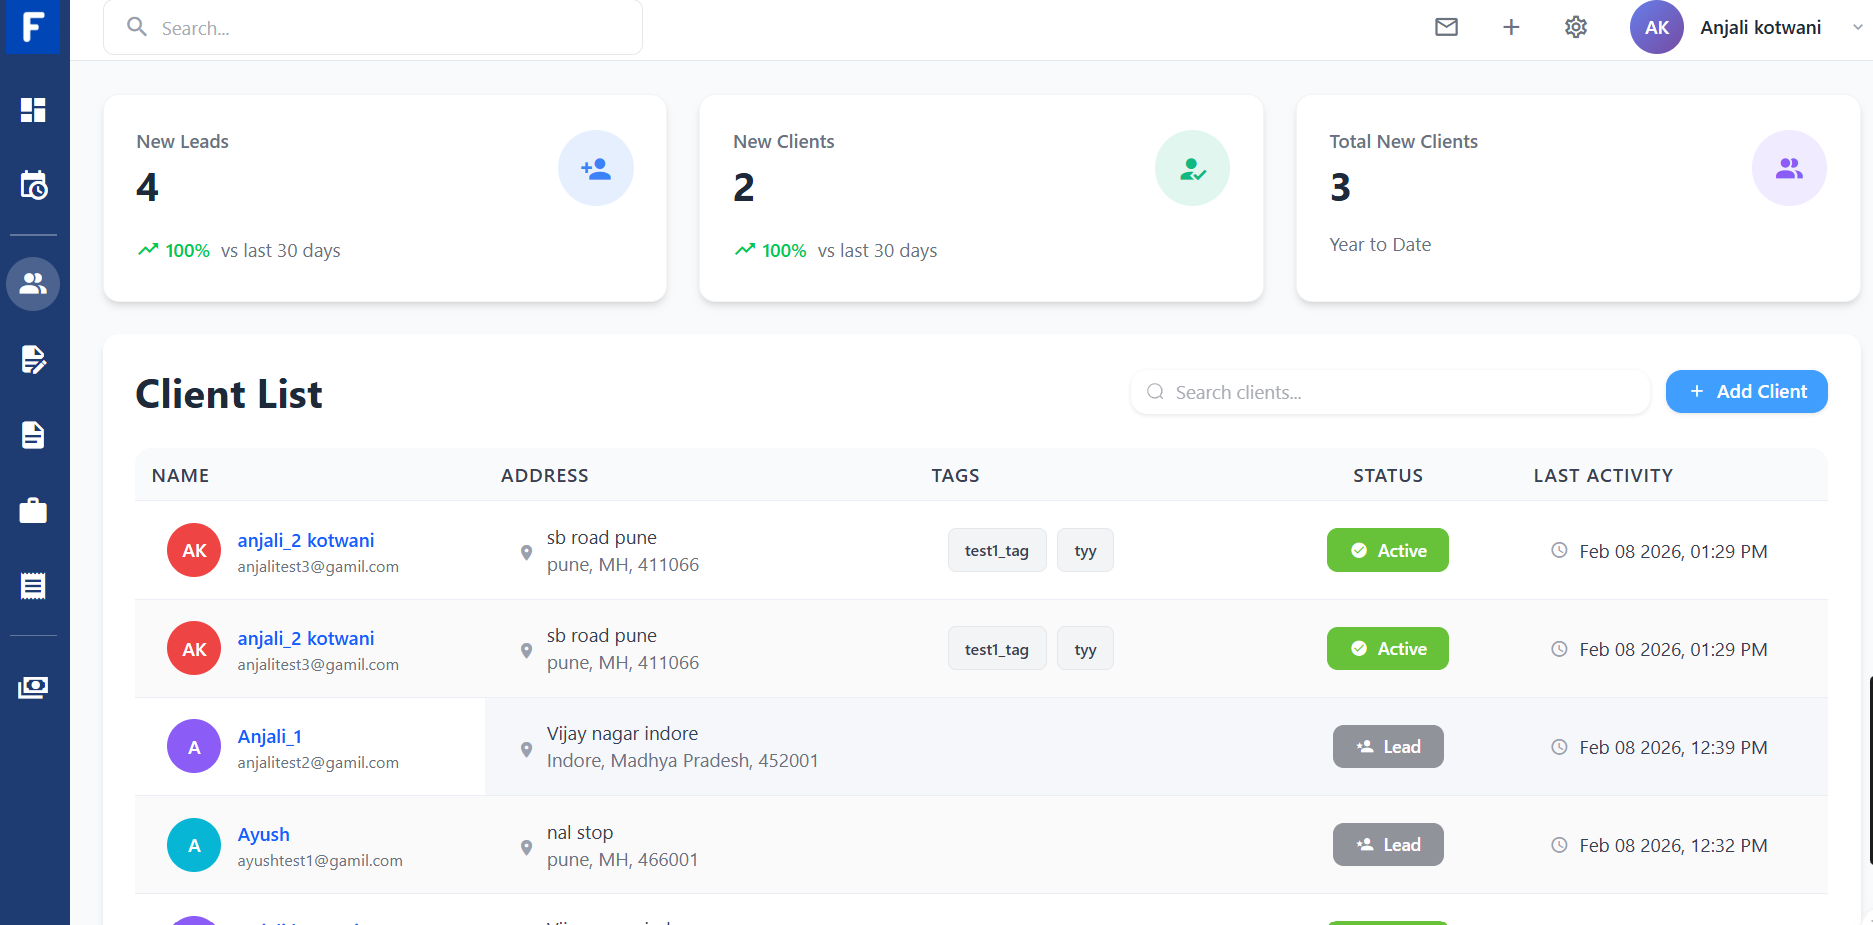The image size is (1873, 925).
Task: Click the New Clients checked-person icon
Action: 1192,168
